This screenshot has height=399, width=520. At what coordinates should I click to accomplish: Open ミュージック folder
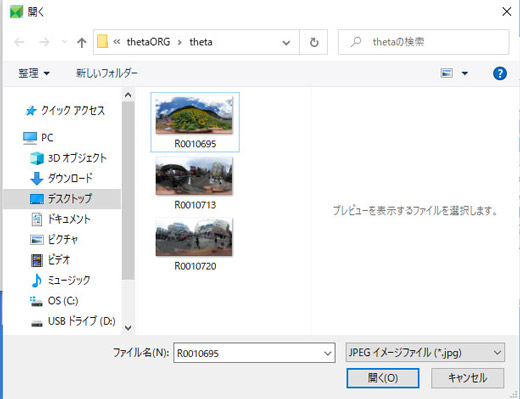point(69,280)
